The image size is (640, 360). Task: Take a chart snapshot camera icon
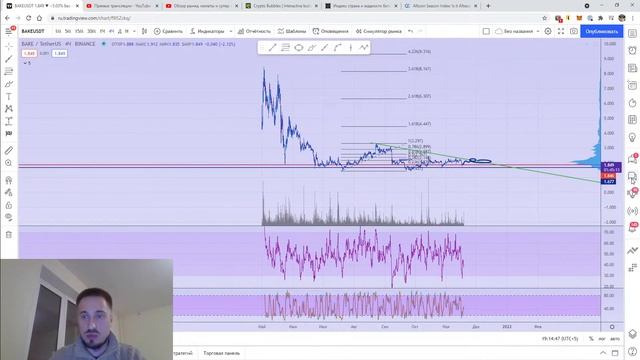tap(573, 31)
